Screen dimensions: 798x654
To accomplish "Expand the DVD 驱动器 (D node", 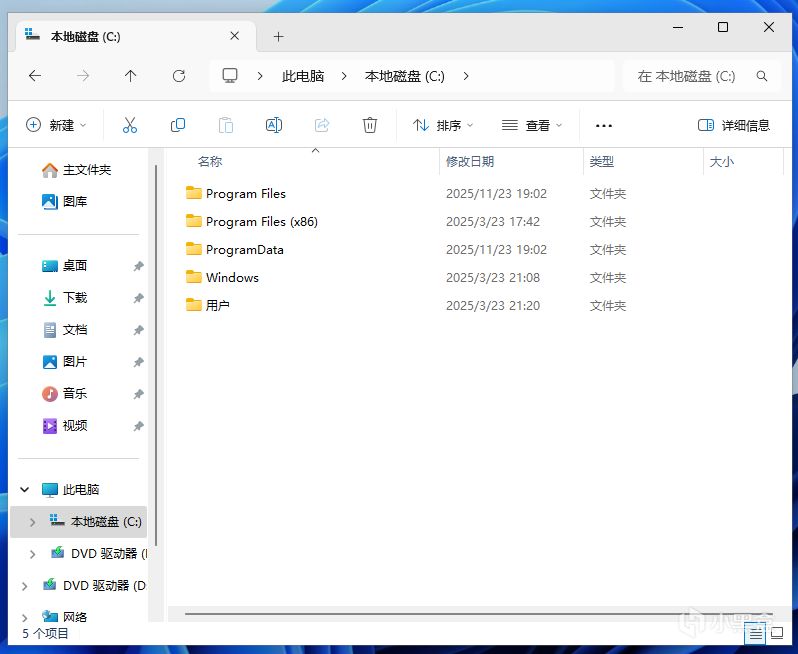I will 24,586.
